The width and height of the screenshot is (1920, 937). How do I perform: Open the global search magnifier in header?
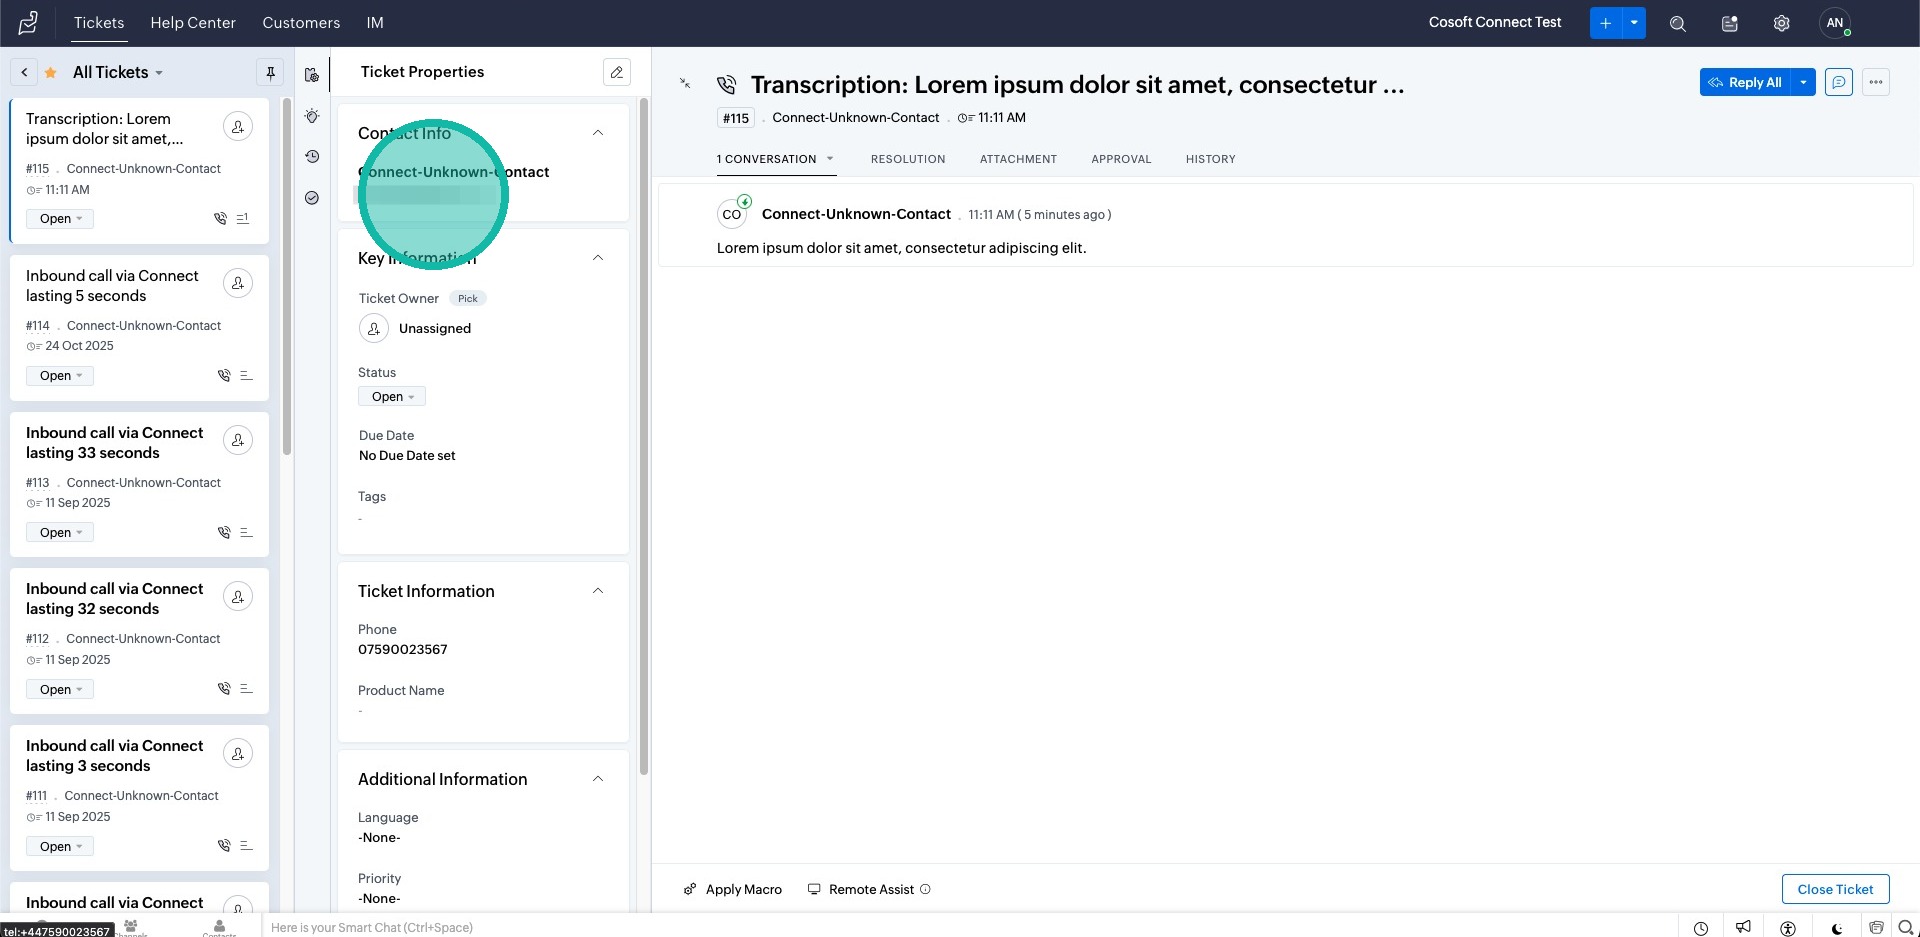coord(1678,23)
